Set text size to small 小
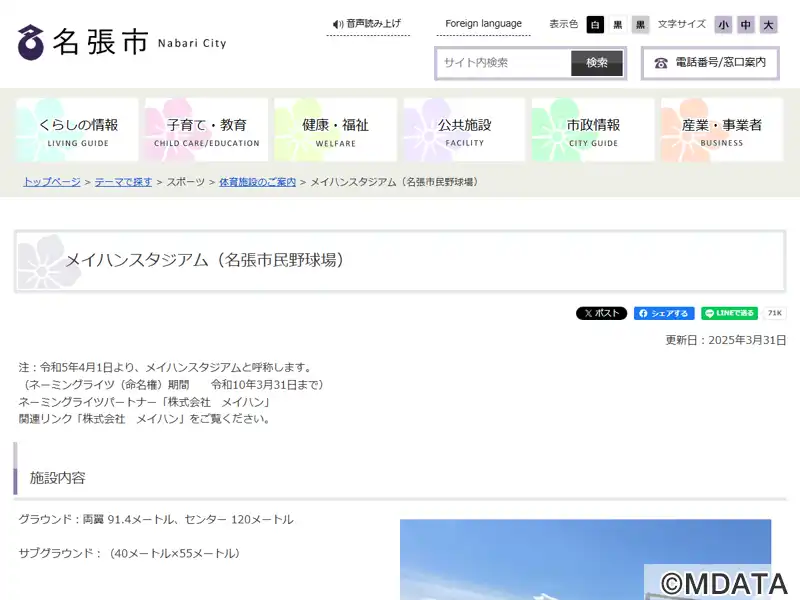Image resolution: width=800 pixels, height=600 pixels. coord(723,25)
